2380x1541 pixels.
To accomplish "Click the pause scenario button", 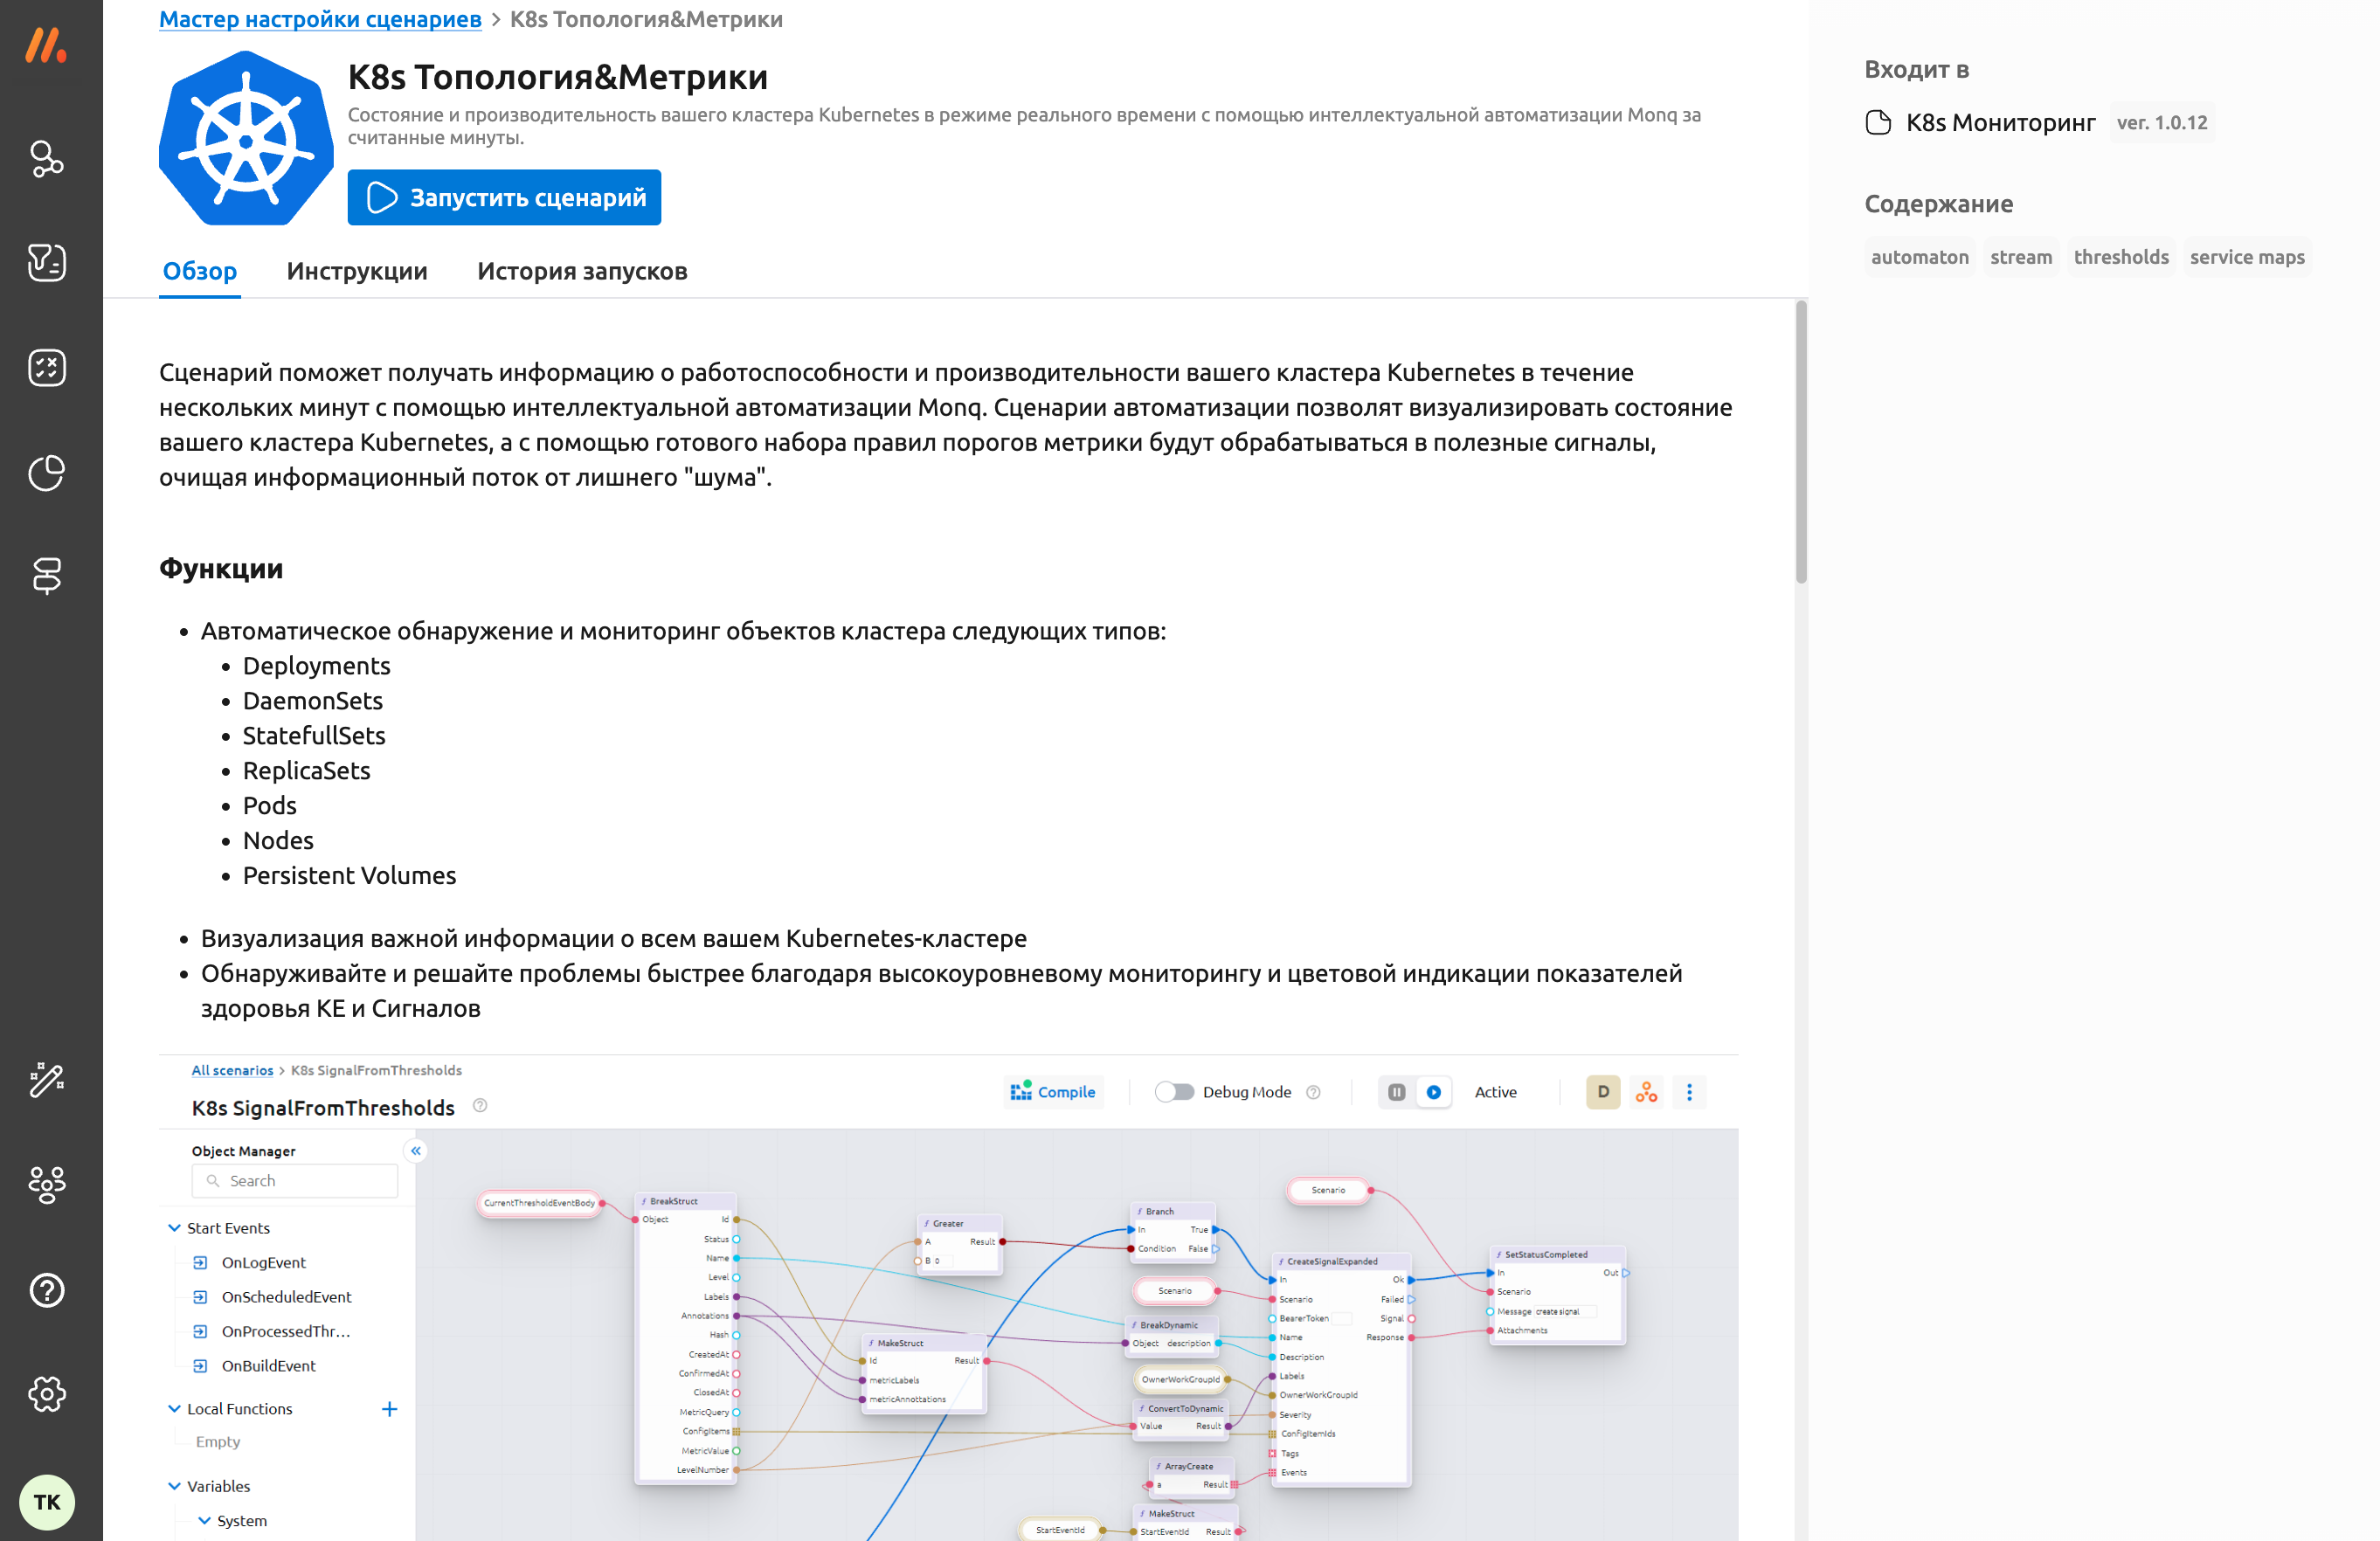I will 1396,1092.
